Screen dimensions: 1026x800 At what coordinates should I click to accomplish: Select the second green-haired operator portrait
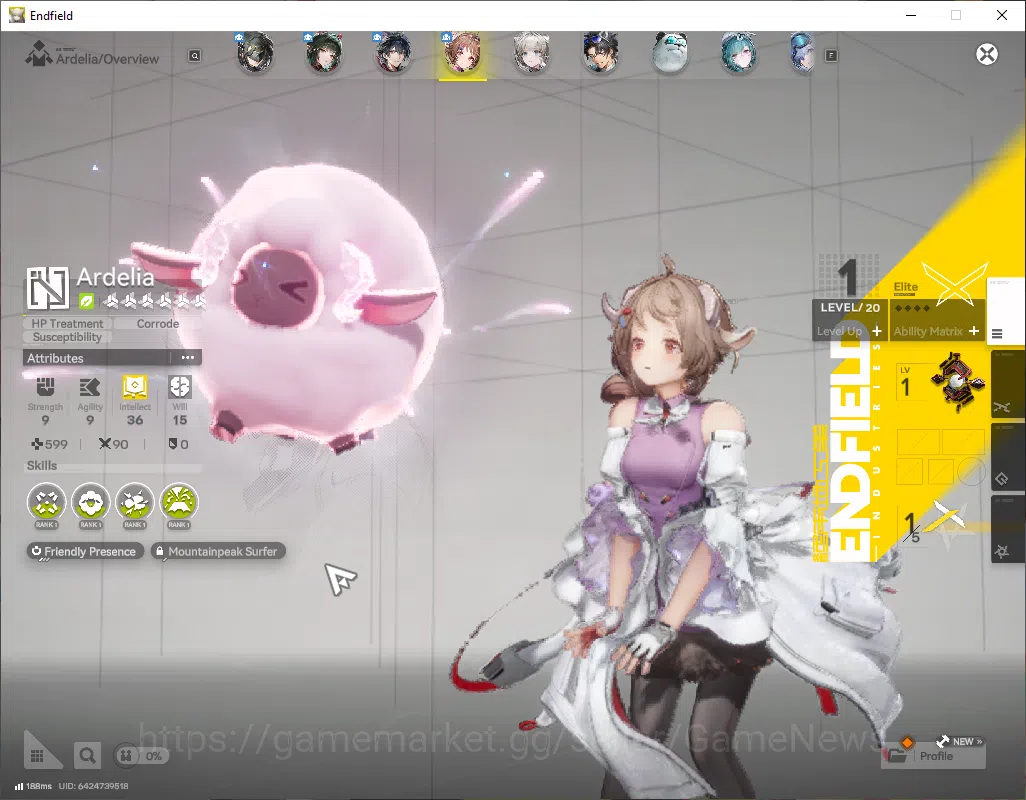click(x=325, y=53)
